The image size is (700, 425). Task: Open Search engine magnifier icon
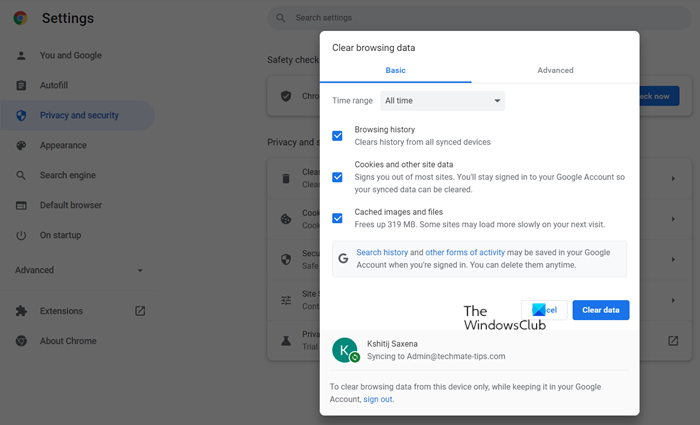pos(21,176)
